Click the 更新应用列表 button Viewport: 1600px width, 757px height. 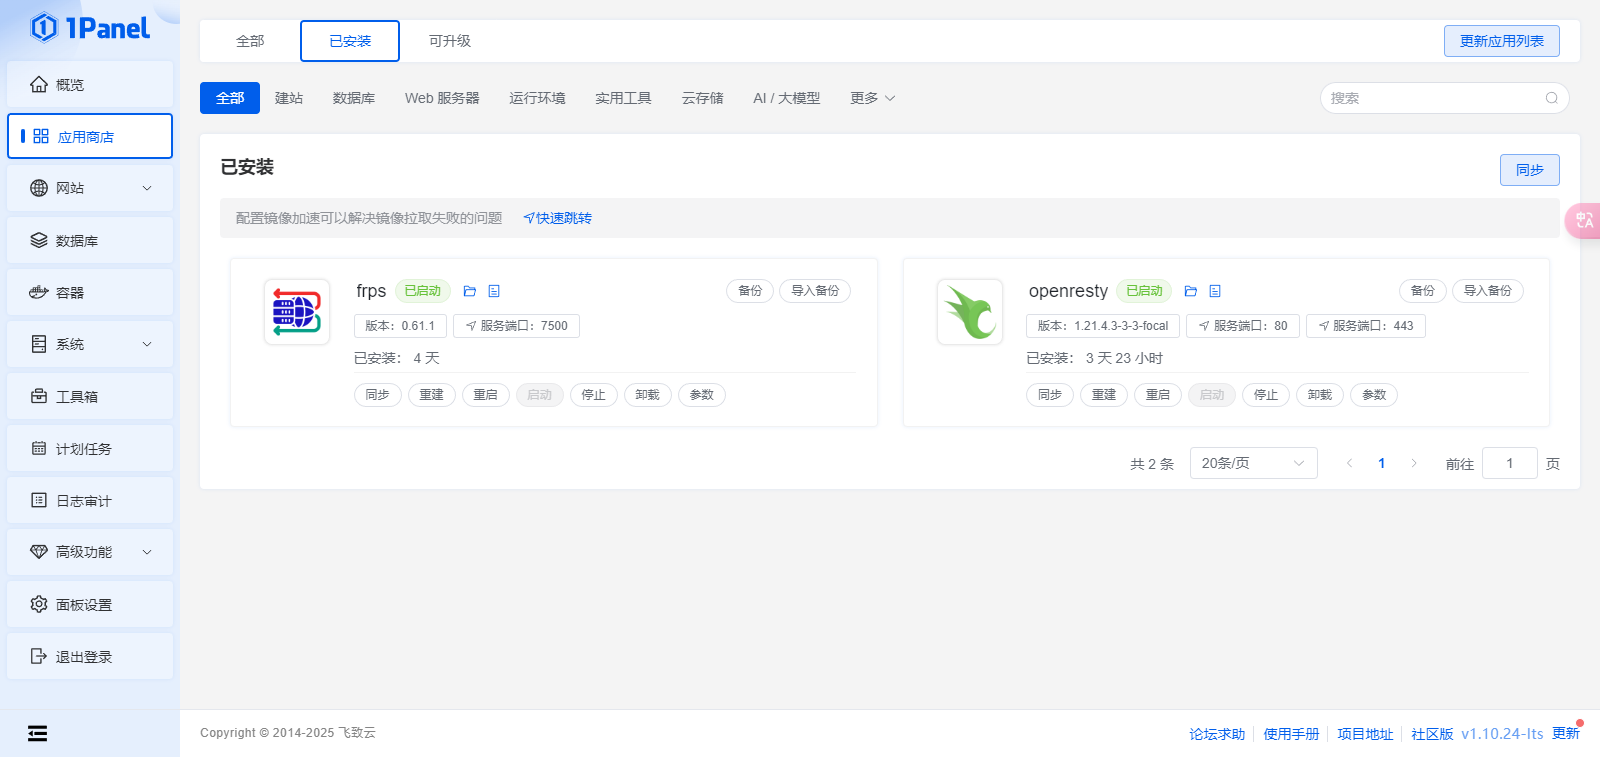(x=1501, y=41)
